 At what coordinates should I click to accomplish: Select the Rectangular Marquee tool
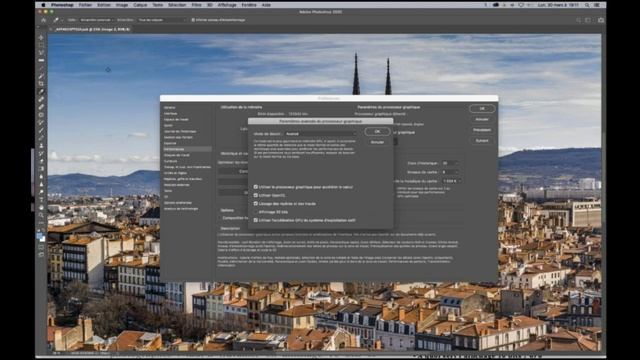click(41, 45)
